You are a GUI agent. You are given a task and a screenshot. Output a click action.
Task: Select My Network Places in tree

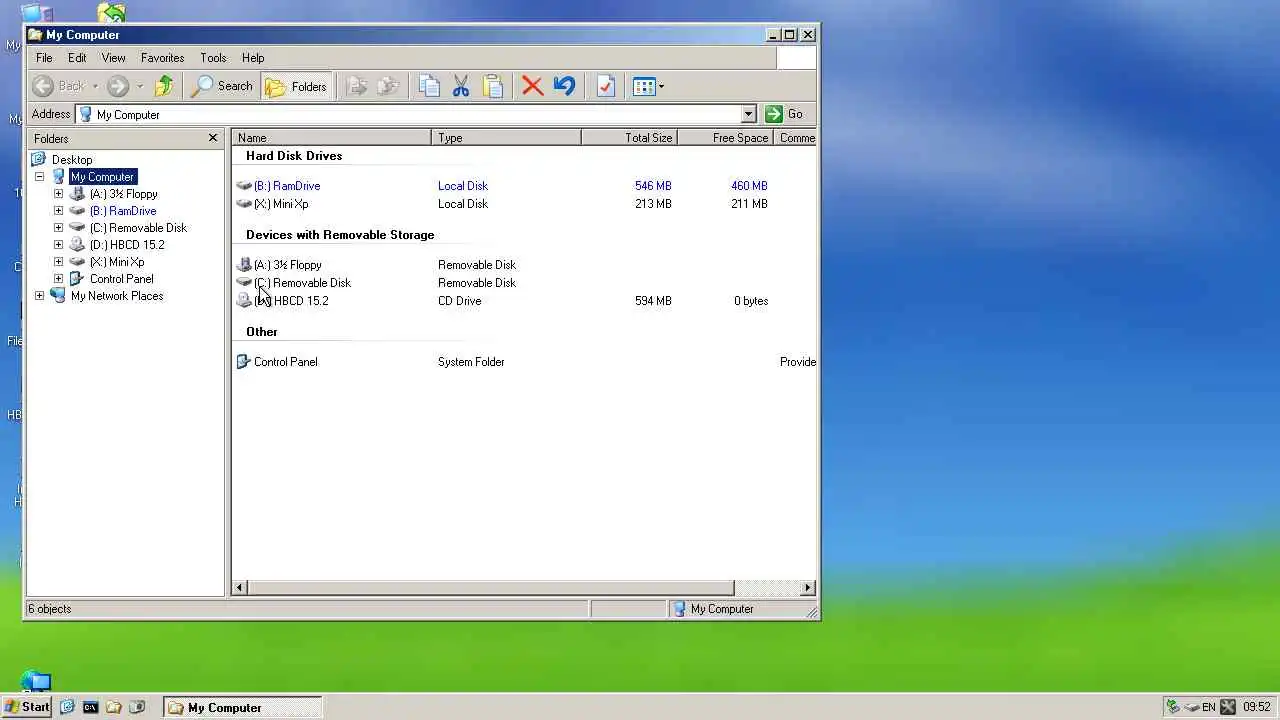point(117,296)
